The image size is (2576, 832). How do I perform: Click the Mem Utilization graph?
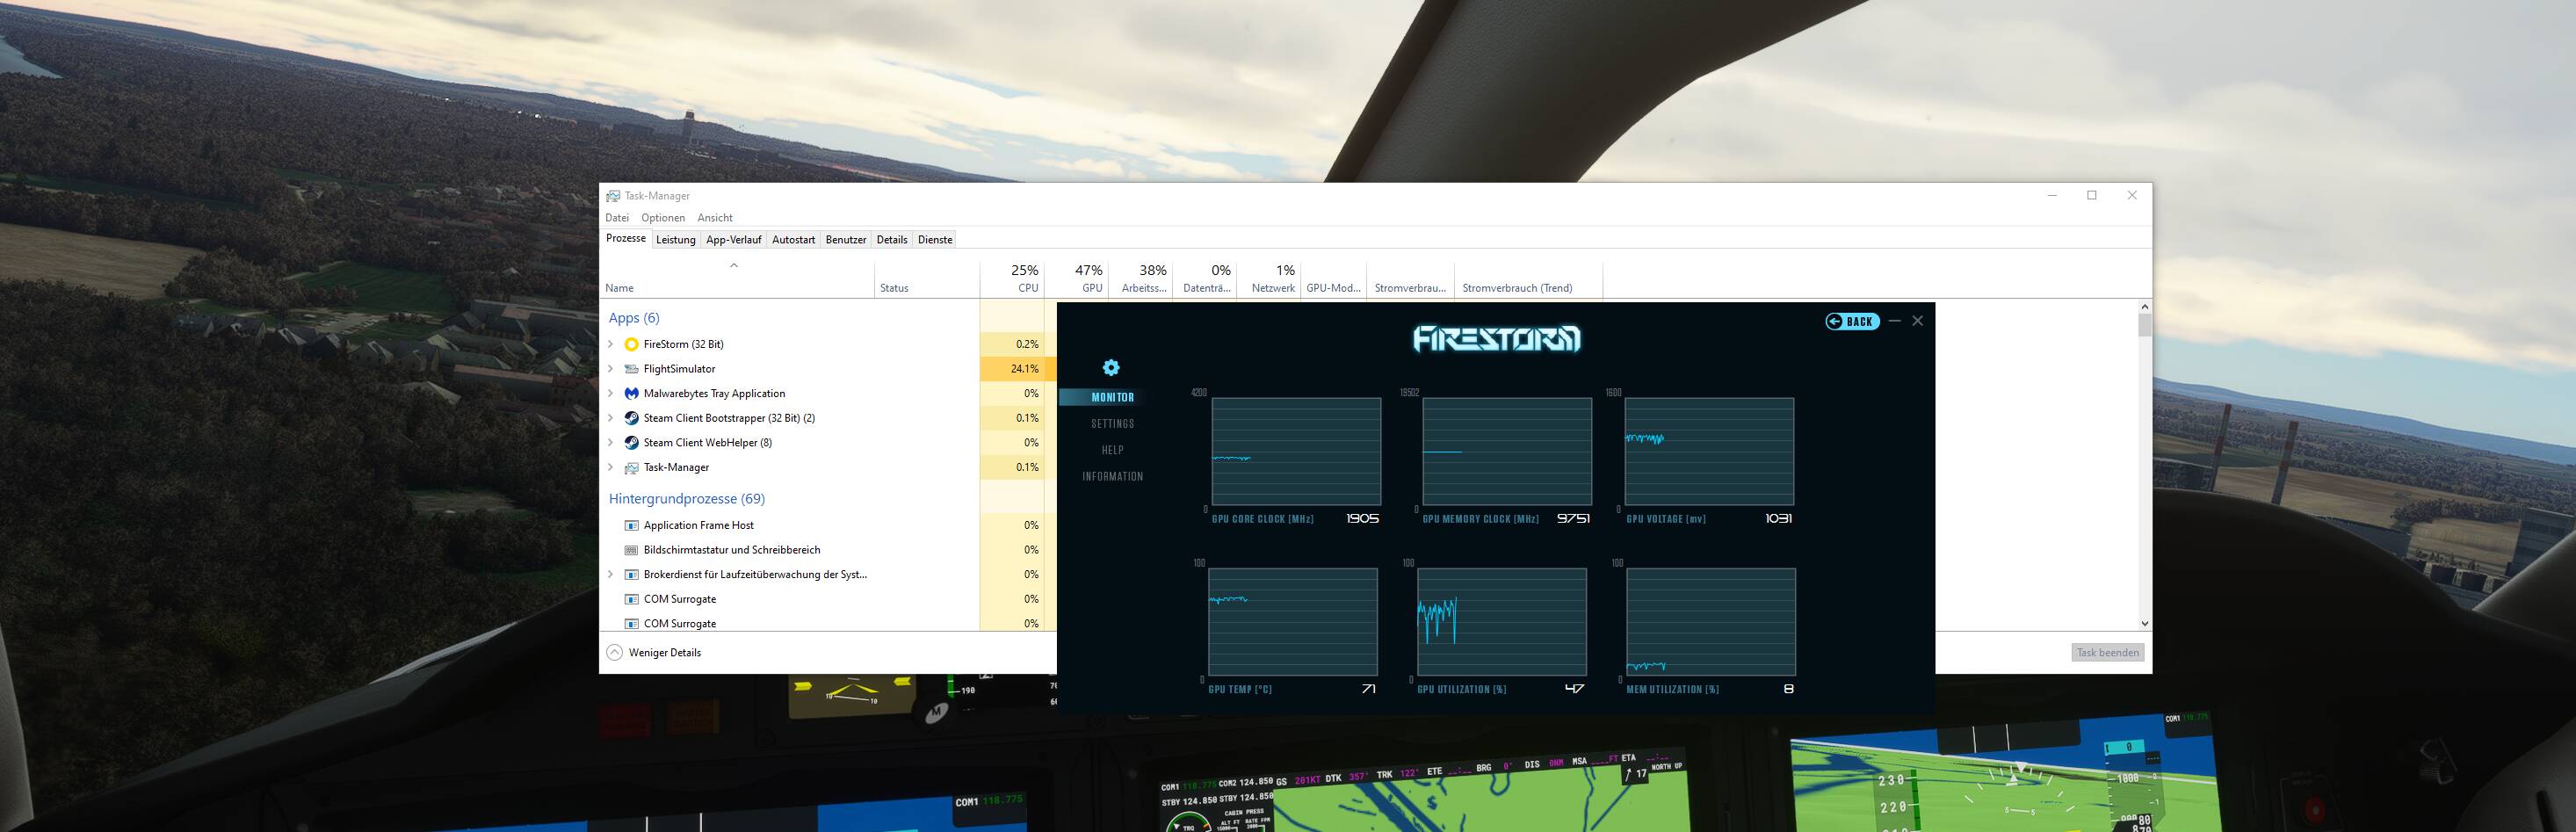1711,622
